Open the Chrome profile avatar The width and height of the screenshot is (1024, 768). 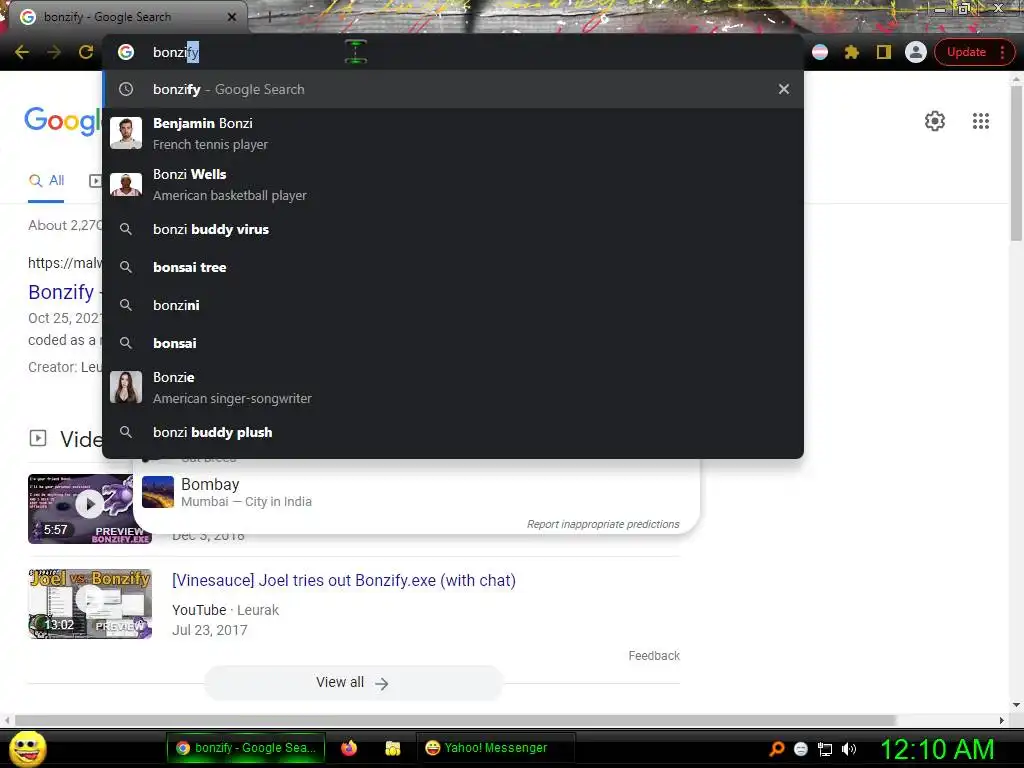tap(916, 52)
